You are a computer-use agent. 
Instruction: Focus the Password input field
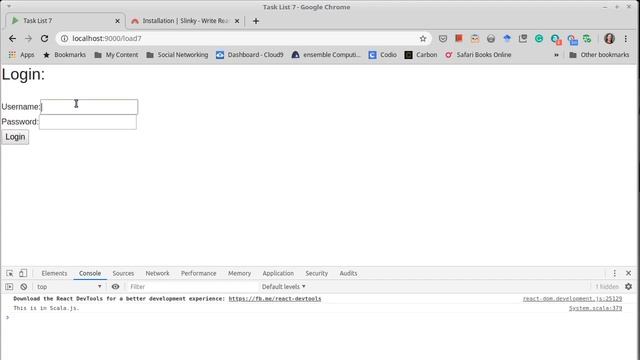click(88, 122)
